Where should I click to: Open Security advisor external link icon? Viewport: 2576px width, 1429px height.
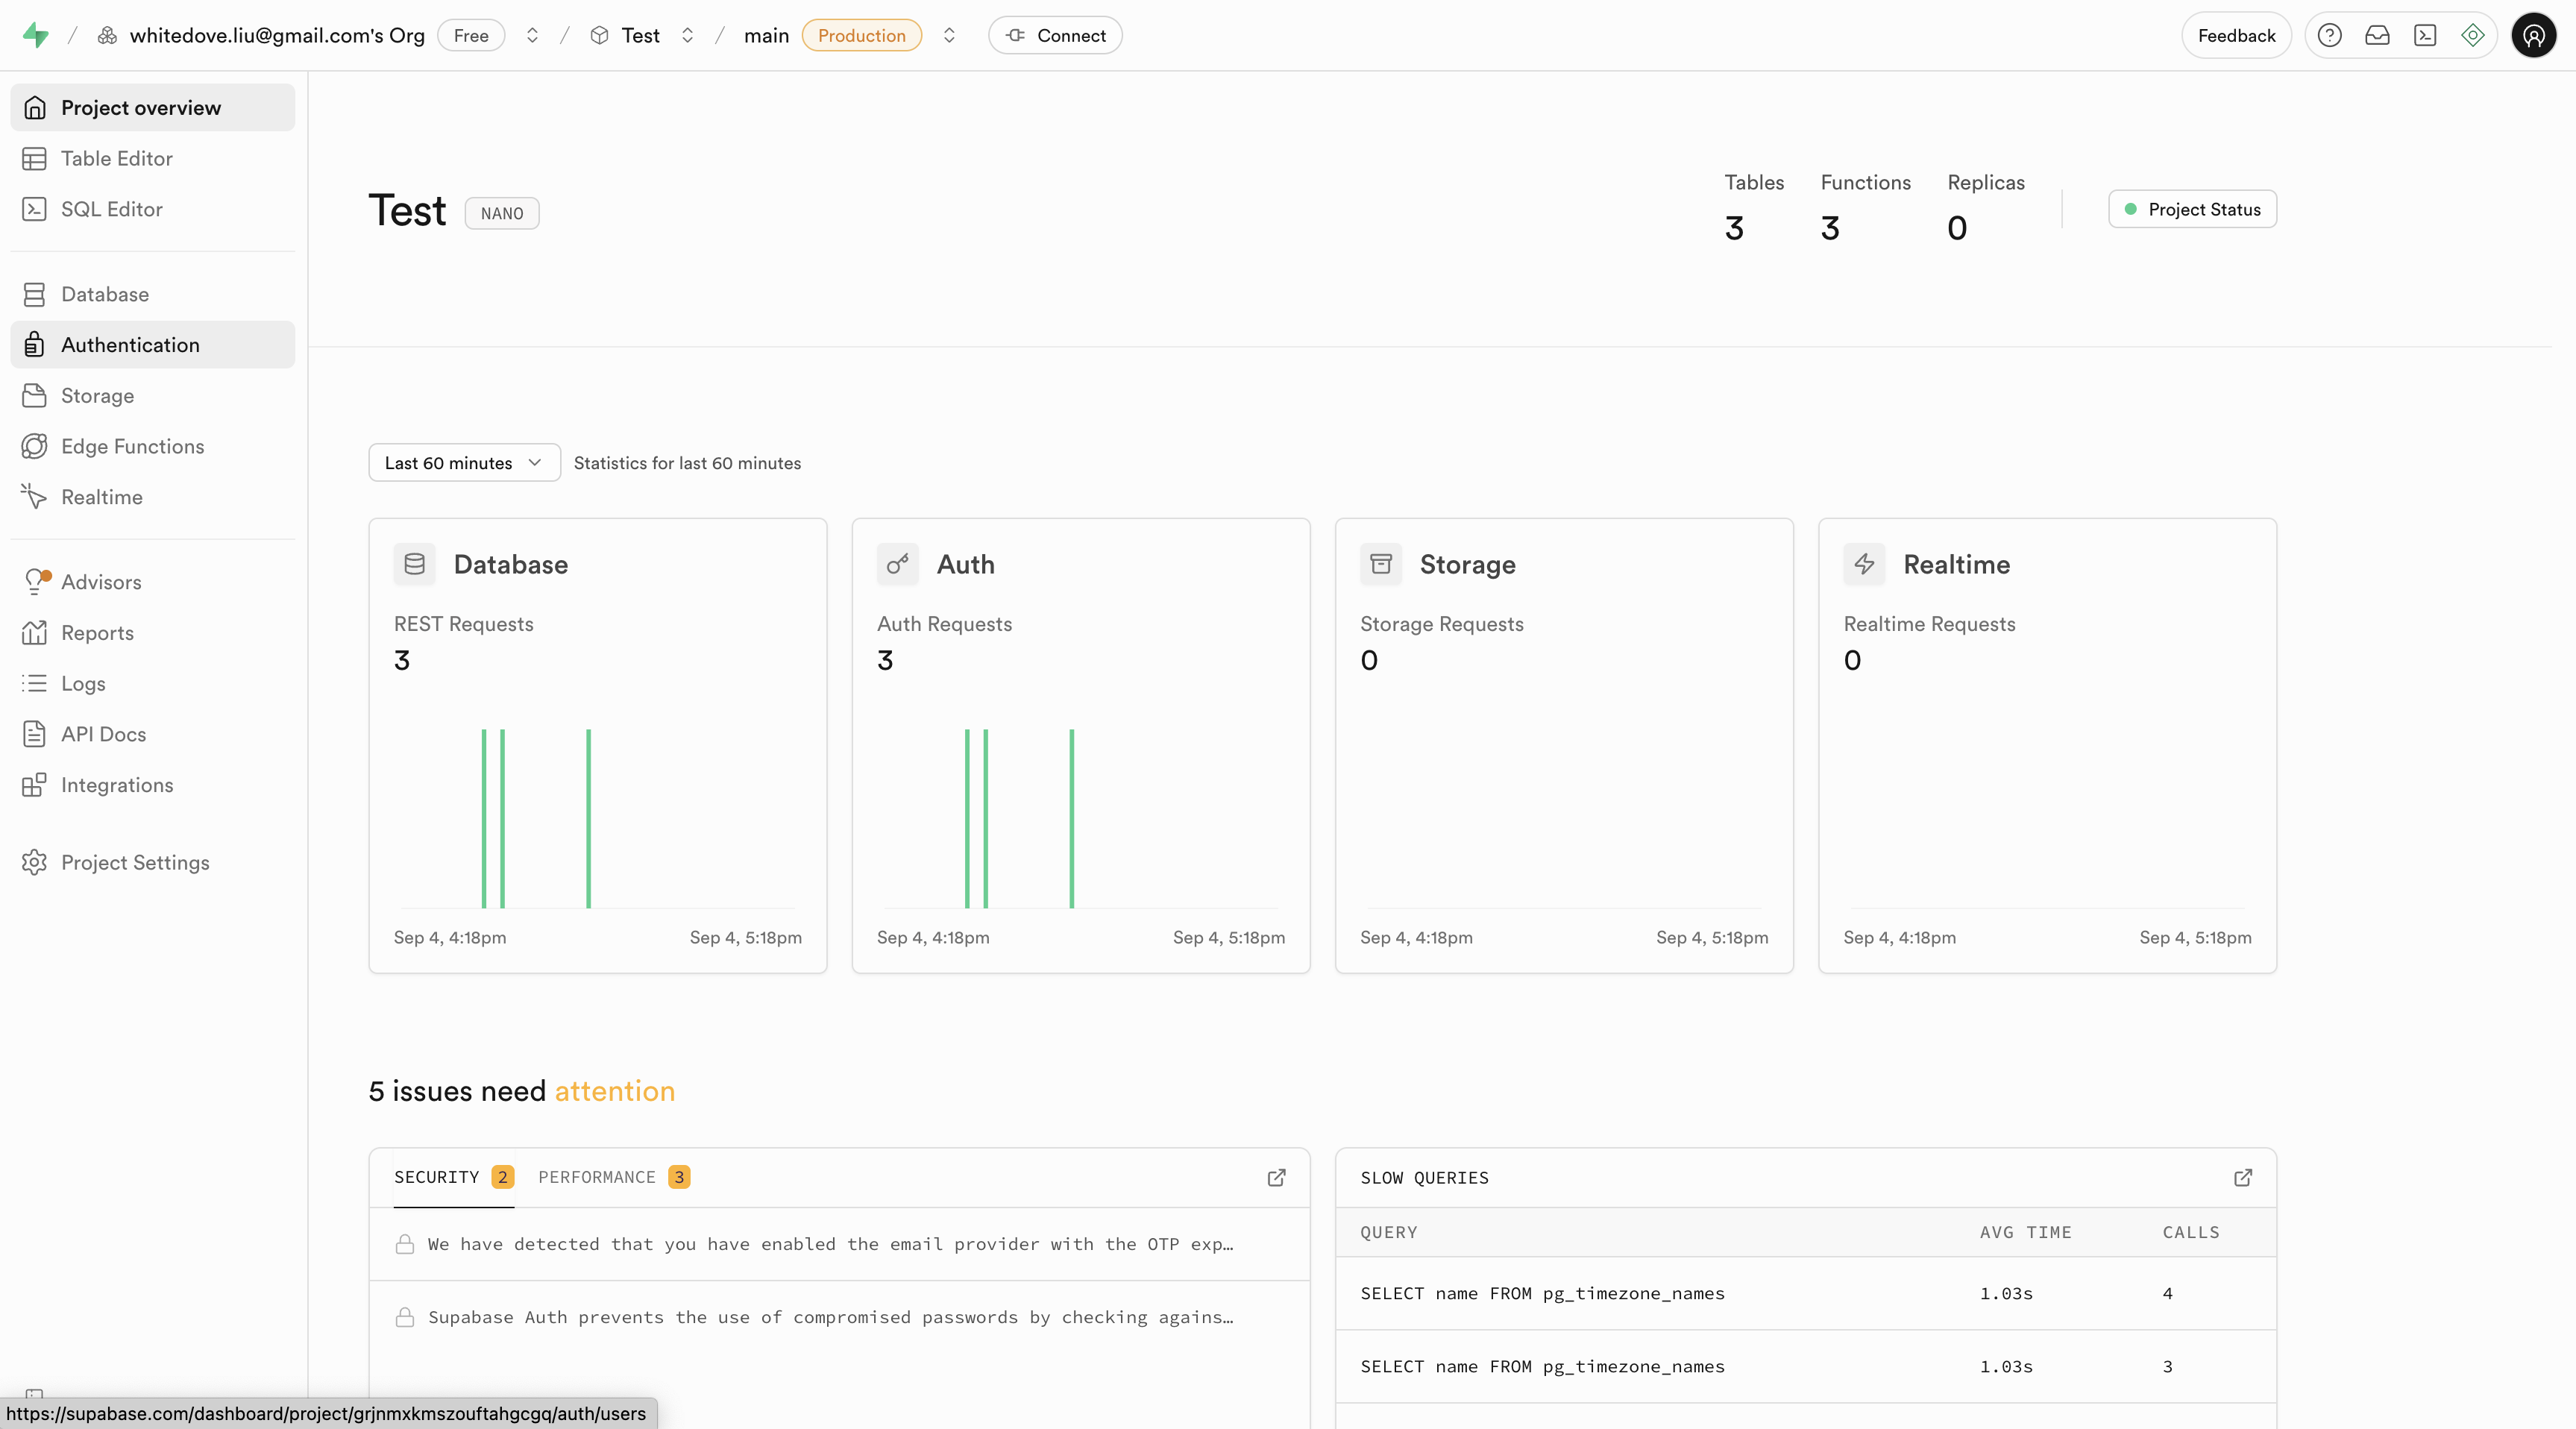[x=1276, y=1177]
